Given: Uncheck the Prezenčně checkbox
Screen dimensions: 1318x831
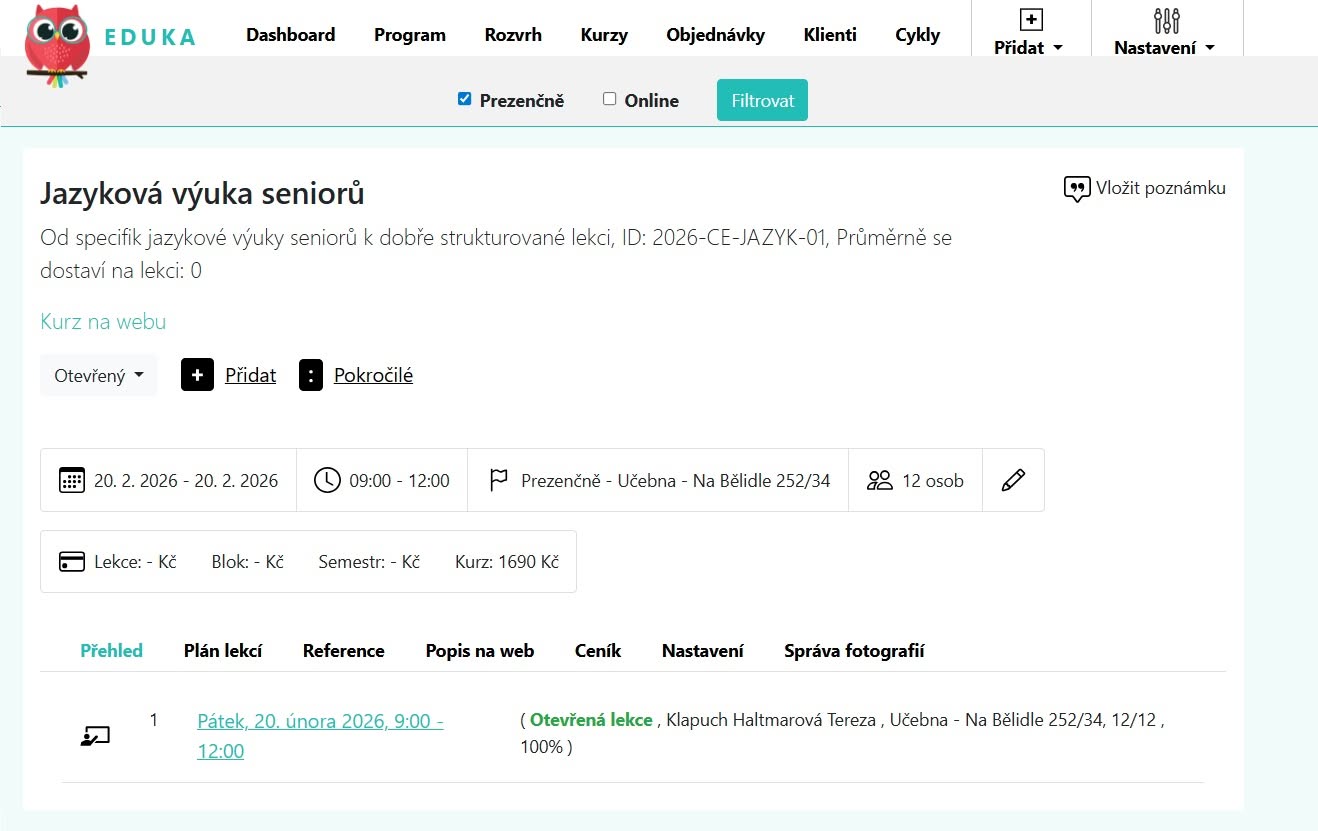Looking at the screenshot, I should point(464,99).
